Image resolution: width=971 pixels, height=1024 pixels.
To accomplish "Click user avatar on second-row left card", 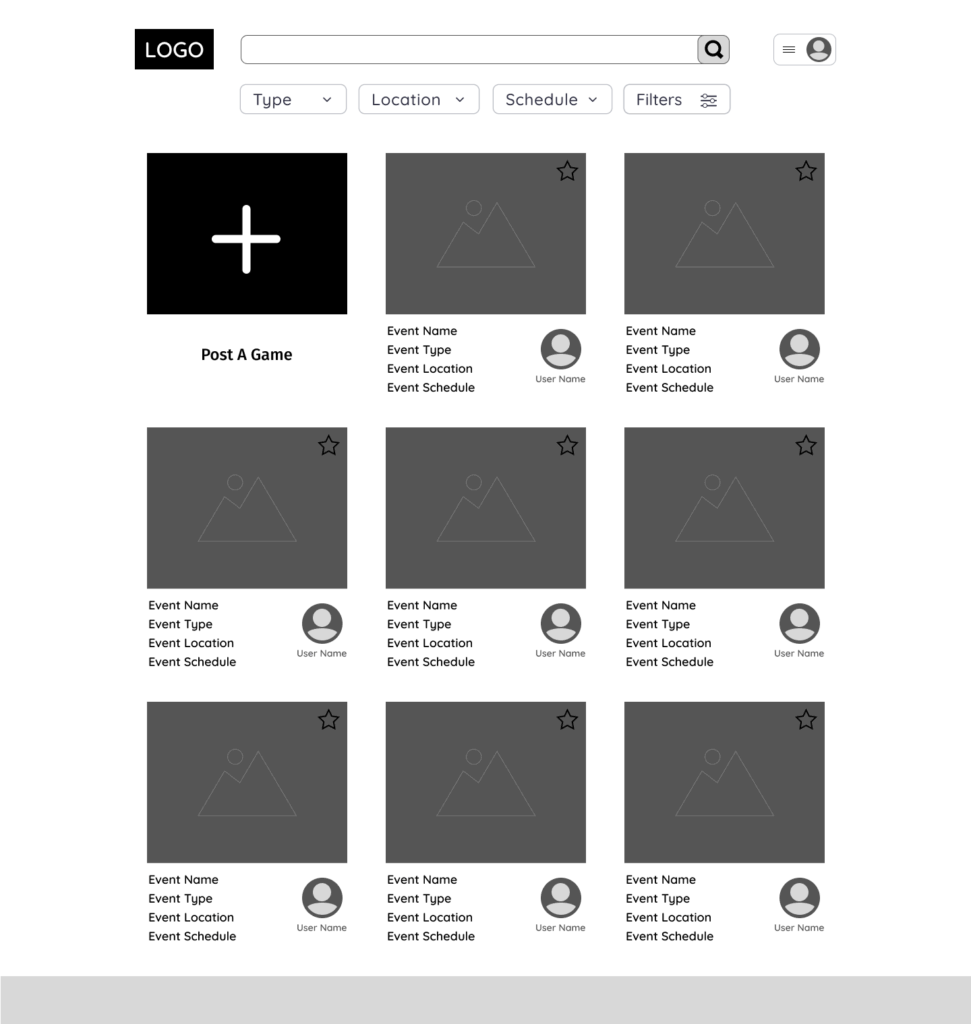I will [x=322, y=624].
